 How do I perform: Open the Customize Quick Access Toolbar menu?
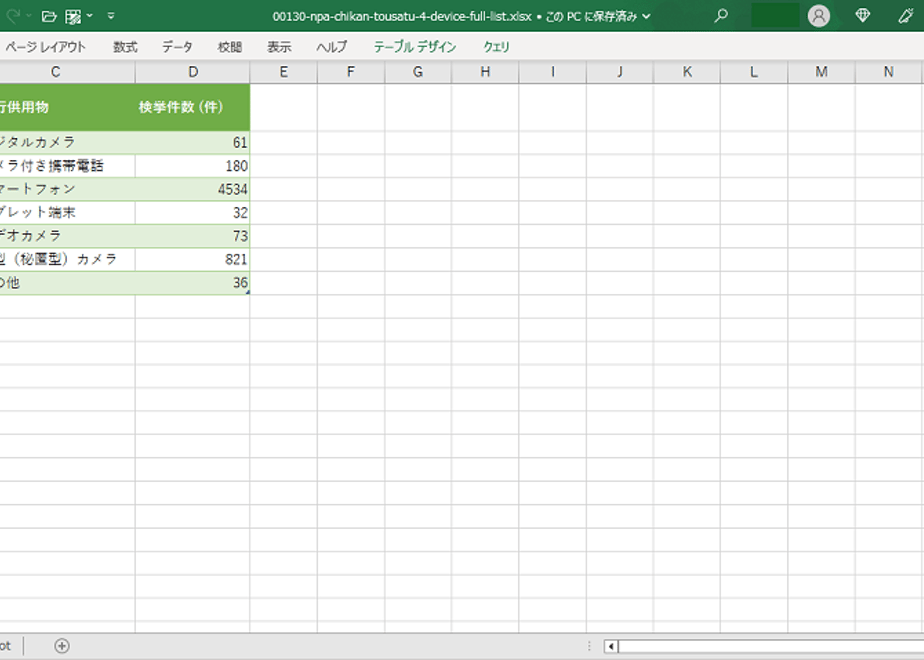coord(111,16)
